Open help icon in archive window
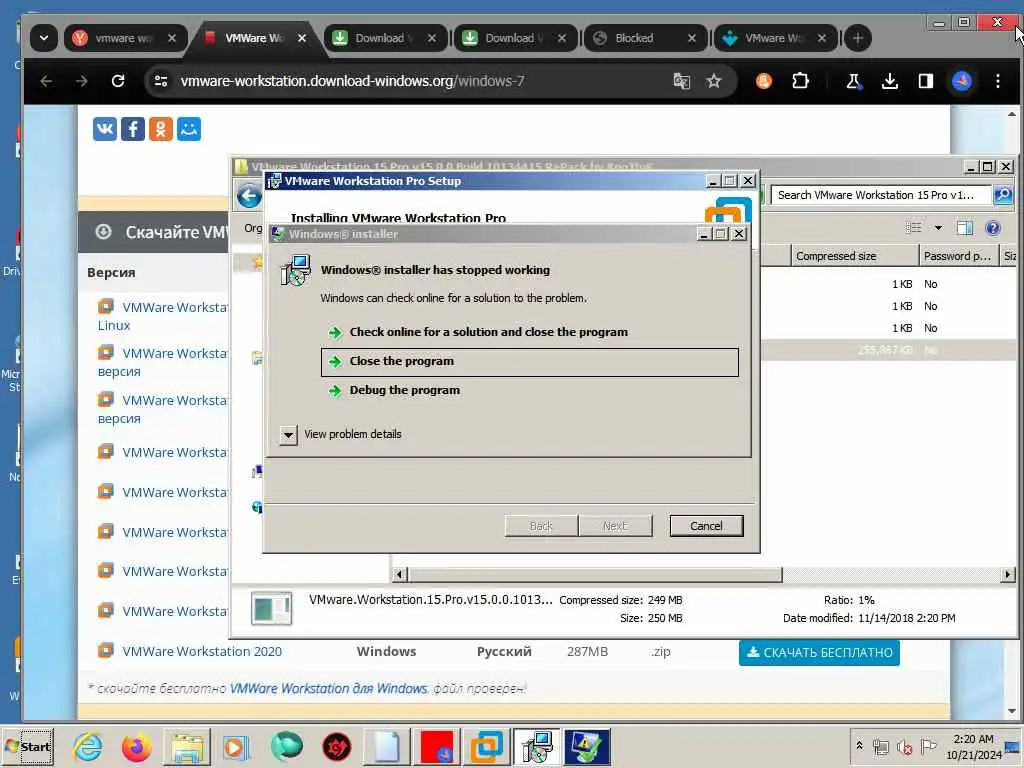The width and height of the screenshot is (1024, 768). [x=993, y=228]
